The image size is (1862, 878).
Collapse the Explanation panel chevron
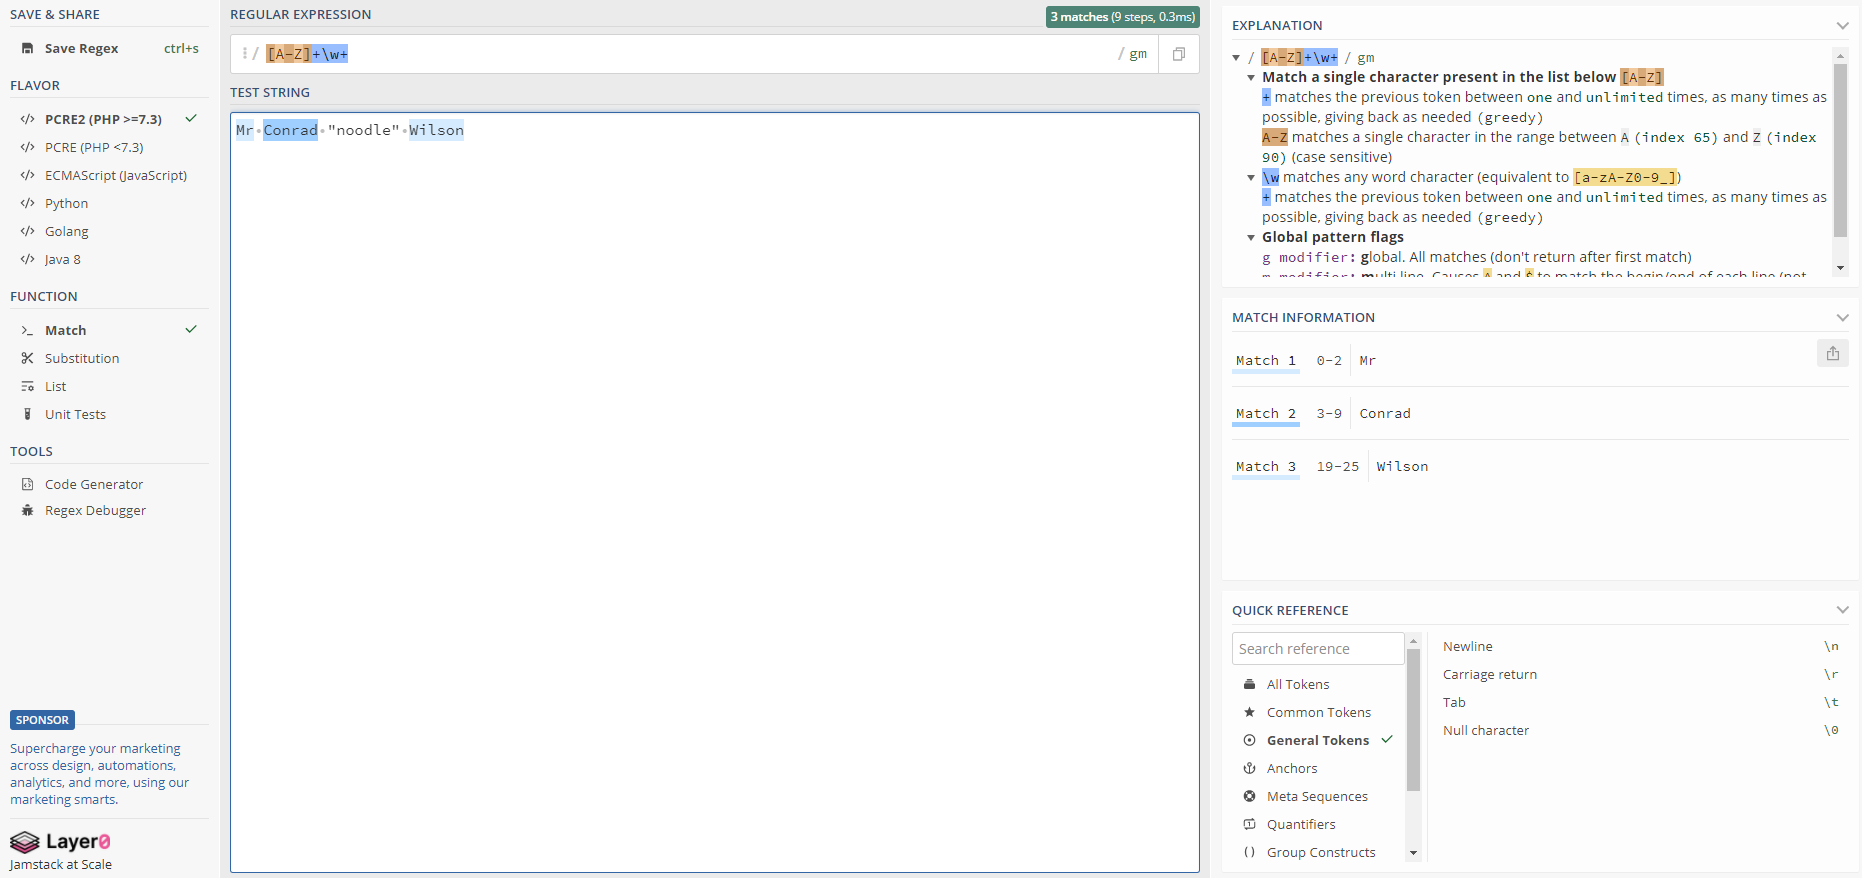[x=1842, y=26]
